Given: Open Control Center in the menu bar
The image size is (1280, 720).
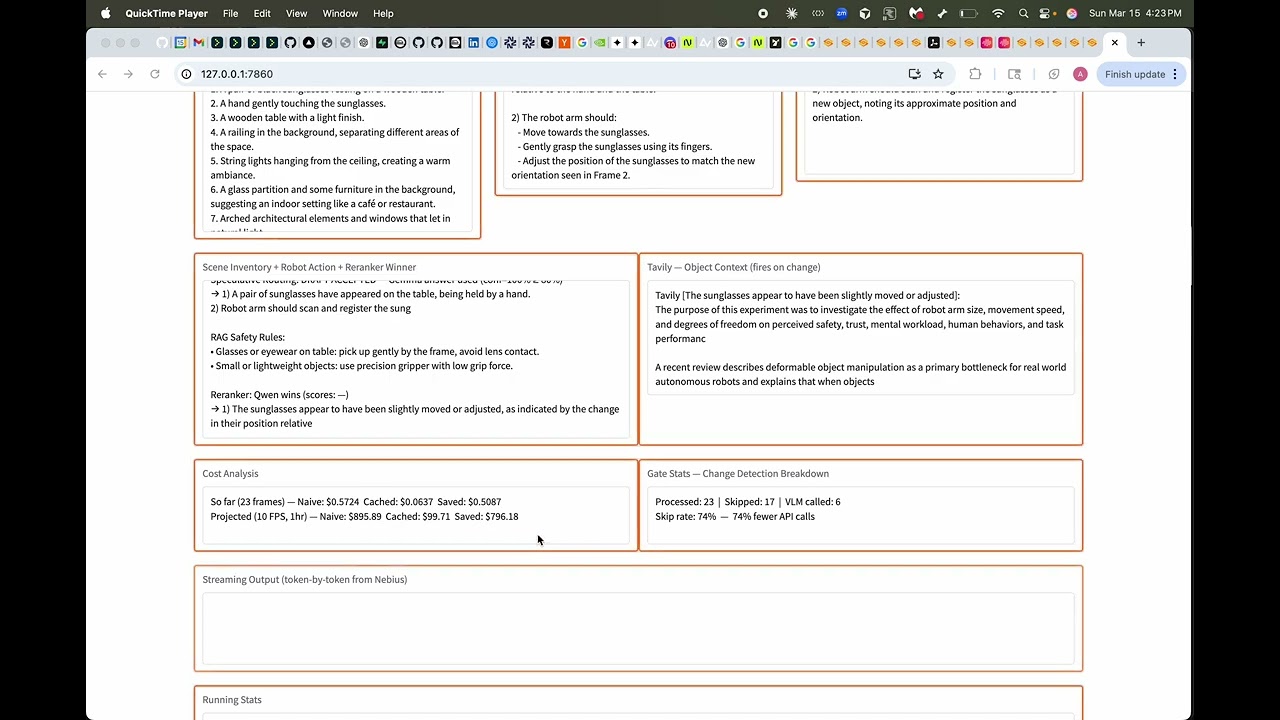Looking at the screenshot, I should click(x=1047, y=13).
